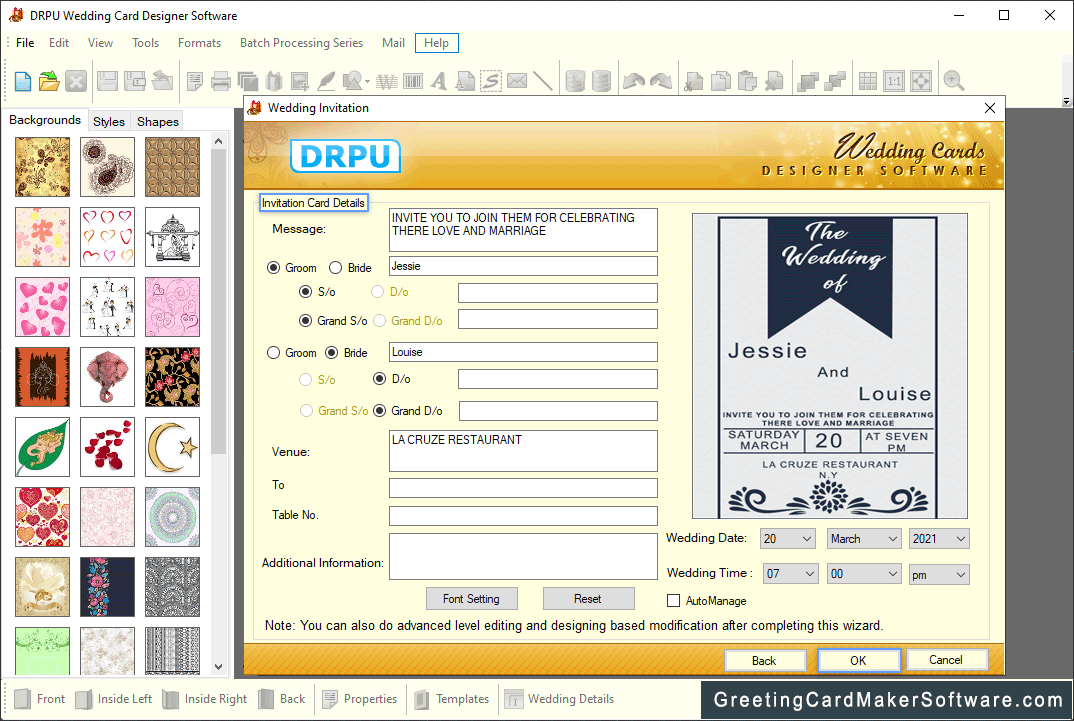Click the insert image toolbar icon

[300, 81]
